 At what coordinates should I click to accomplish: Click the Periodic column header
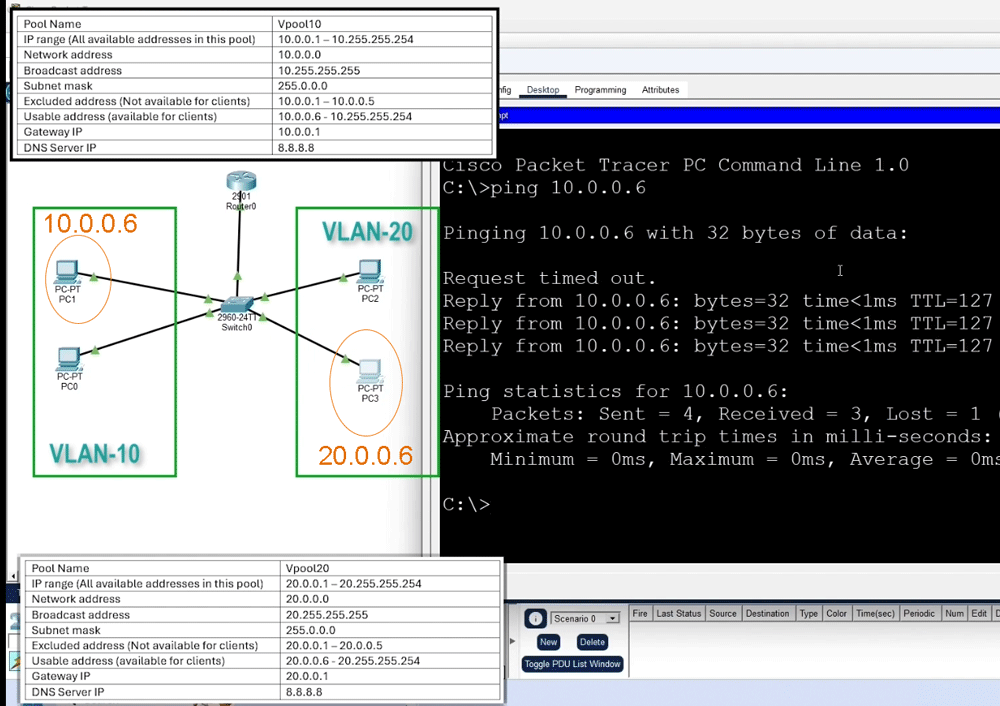click(919, 614)
